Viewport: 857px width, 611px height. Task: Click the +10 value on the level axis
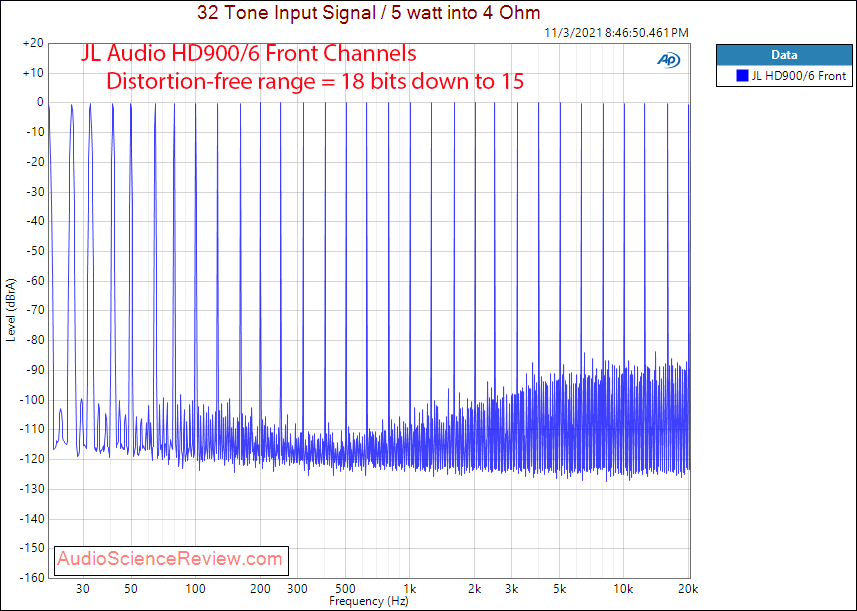coord(33,73)
